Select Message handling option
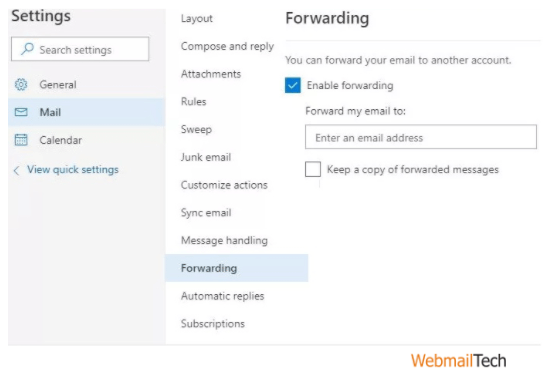The height and width of the screenshot is (380, 550). click(x=224, y=241)
